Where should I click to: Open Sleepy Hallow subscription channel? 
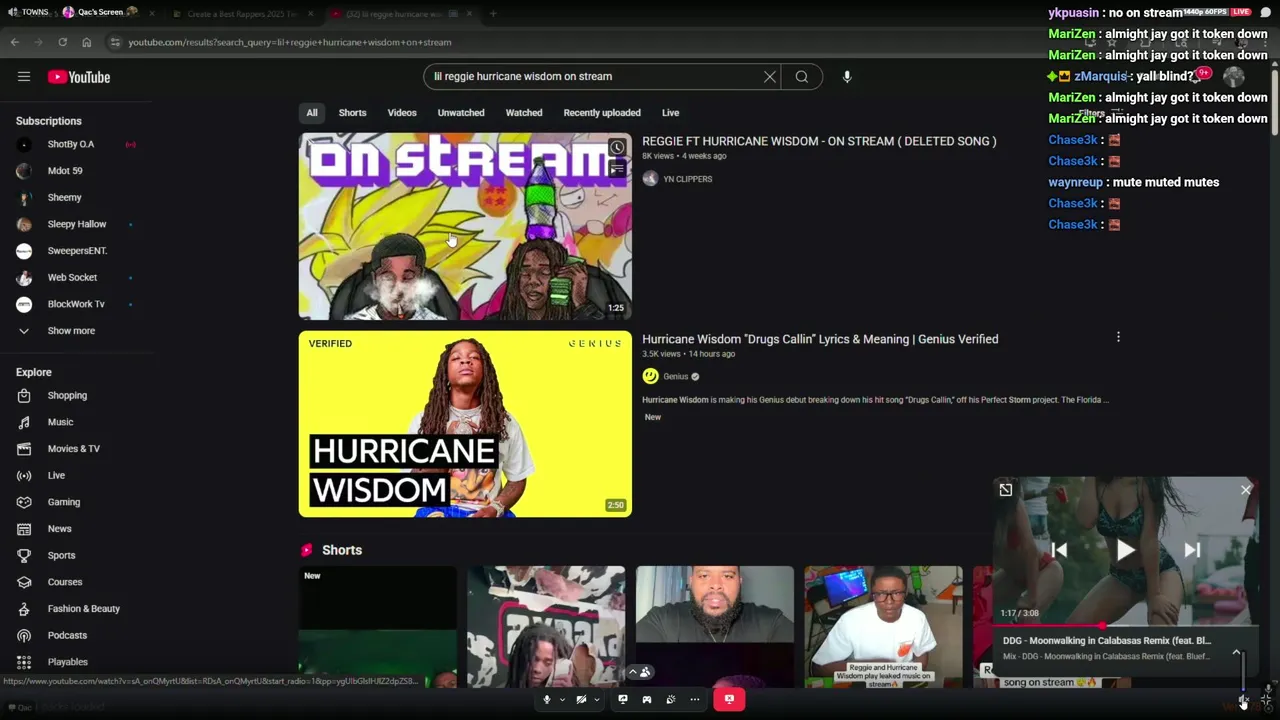coord(76,225)
